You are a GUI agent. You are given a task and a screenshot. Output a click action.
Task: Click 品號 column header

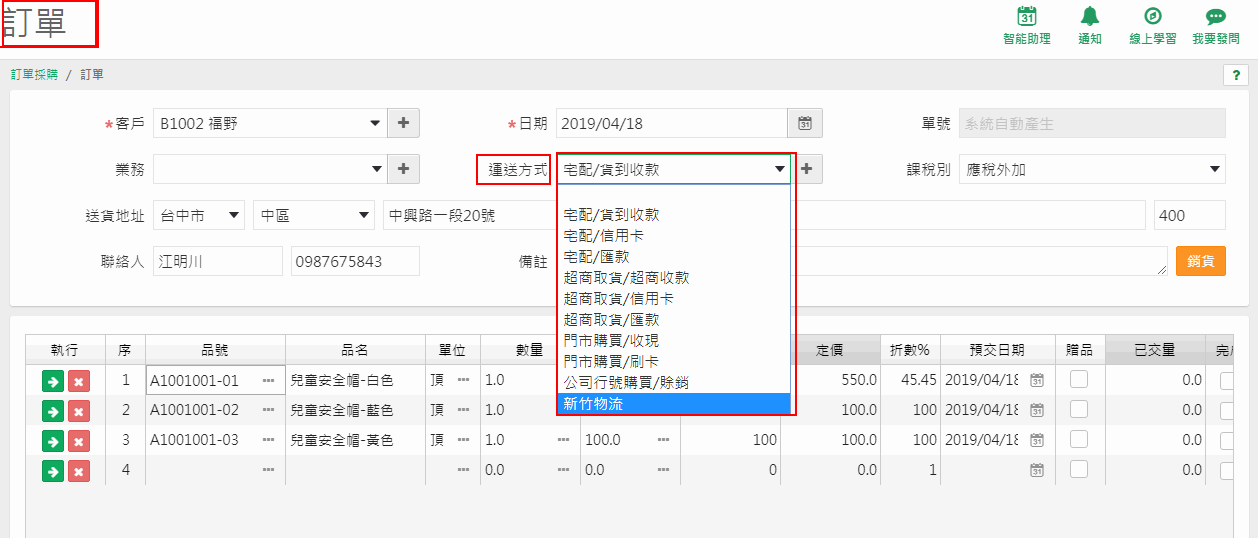pos(215,350)
